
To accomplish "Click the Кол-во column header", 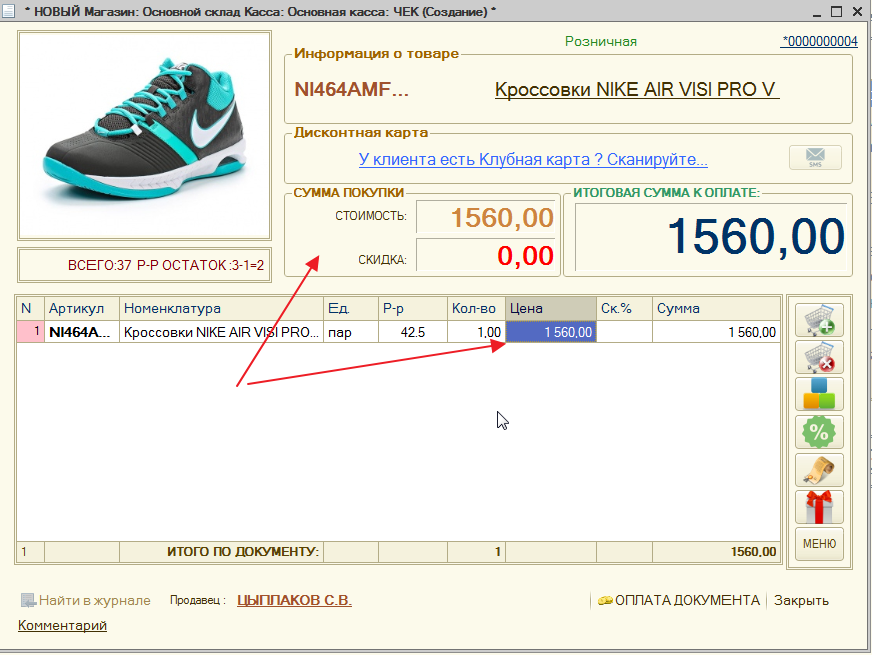I will pos(476,309).
